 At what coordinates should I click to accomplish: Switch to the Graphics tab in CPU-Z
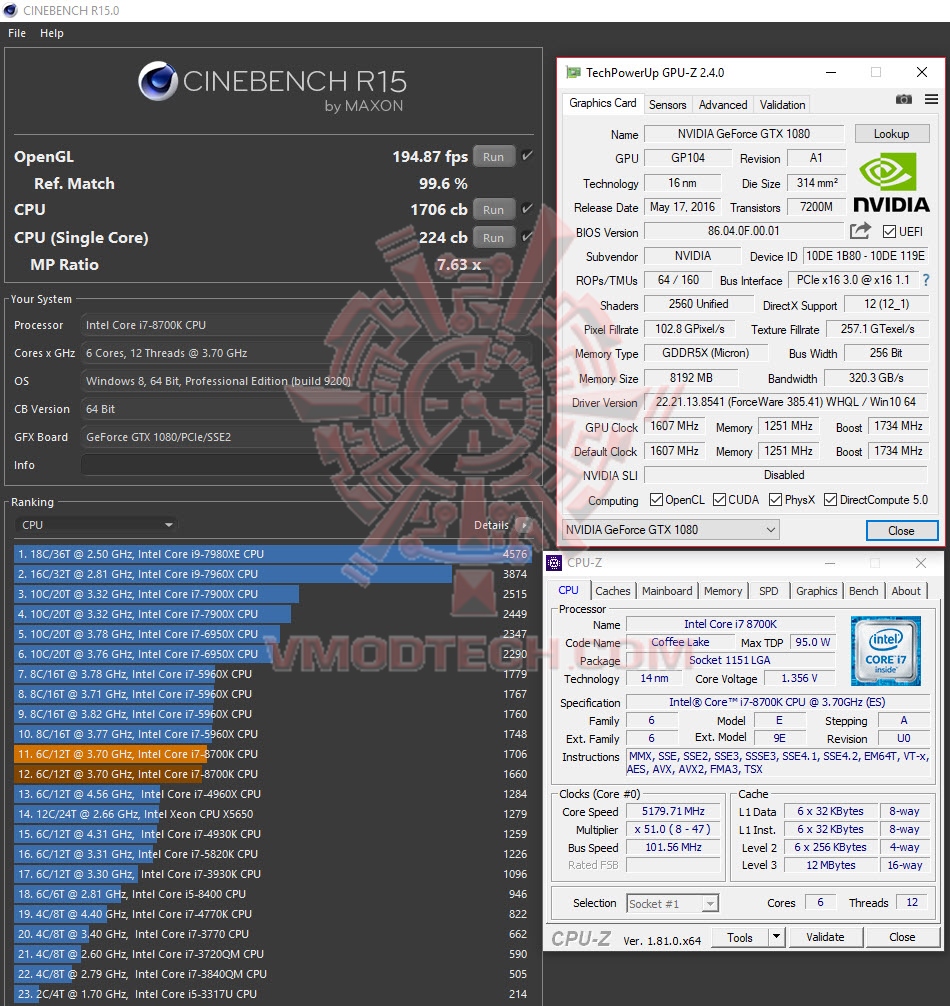(817, 591)
